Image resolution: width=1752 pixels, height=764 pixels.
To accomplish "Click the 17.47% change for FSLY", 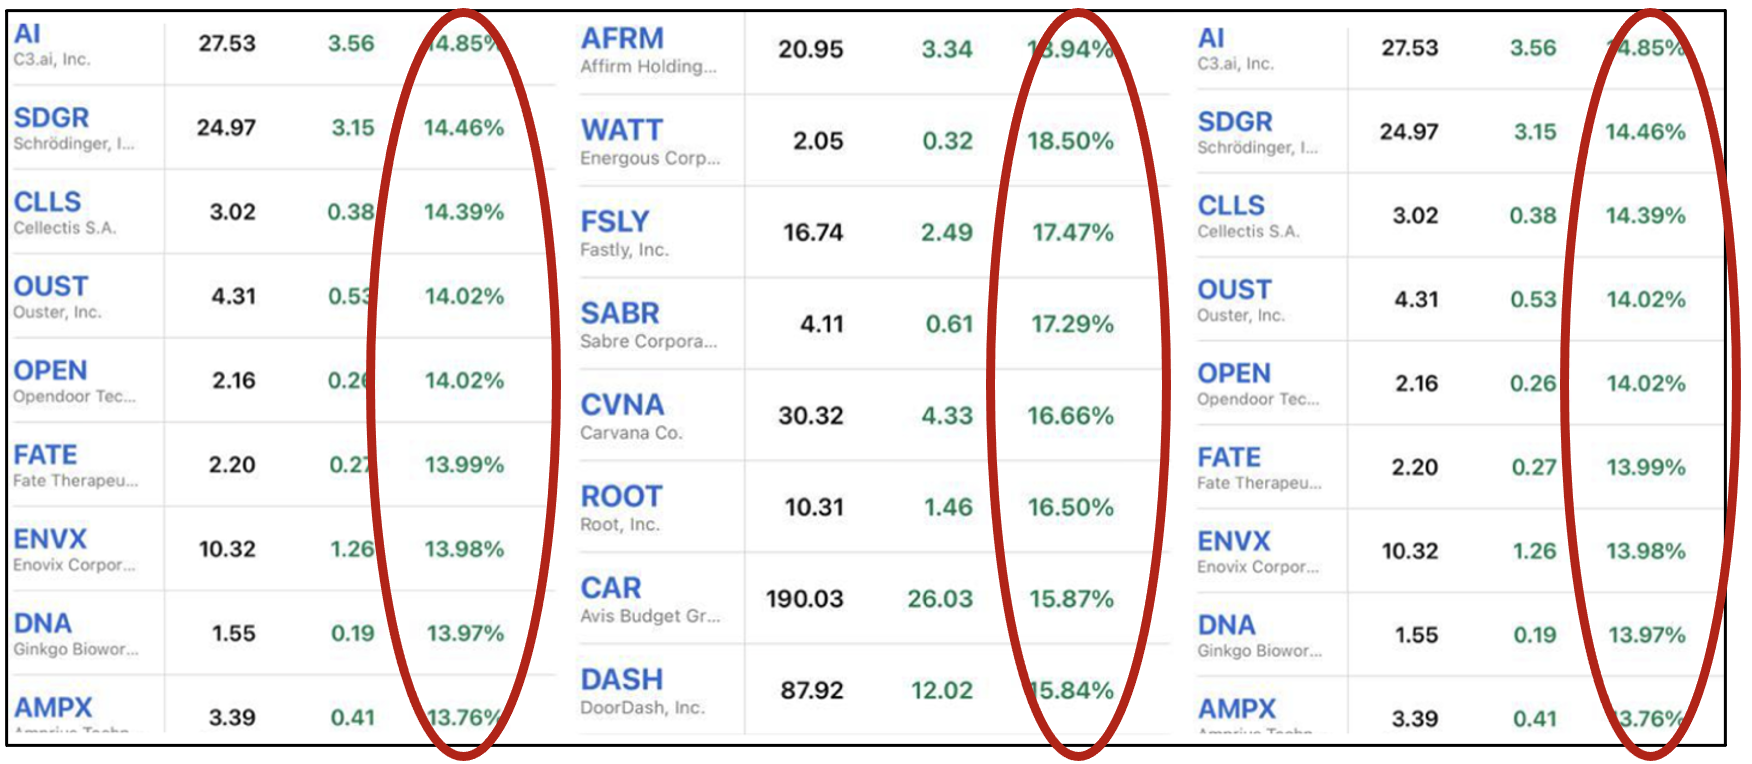I will pyautogui.click(x=1073, y=233).
